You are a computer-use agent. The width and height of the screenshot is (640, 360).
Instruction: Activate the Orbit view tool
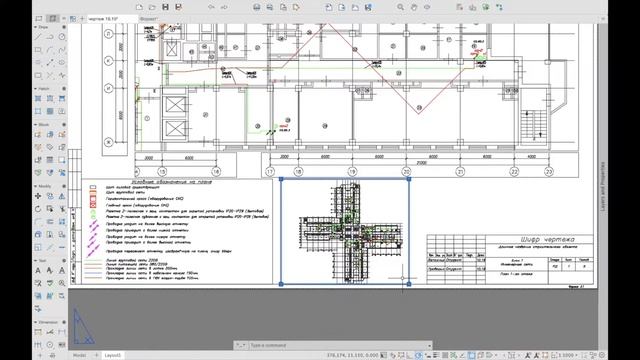click(x=427, y=7)
